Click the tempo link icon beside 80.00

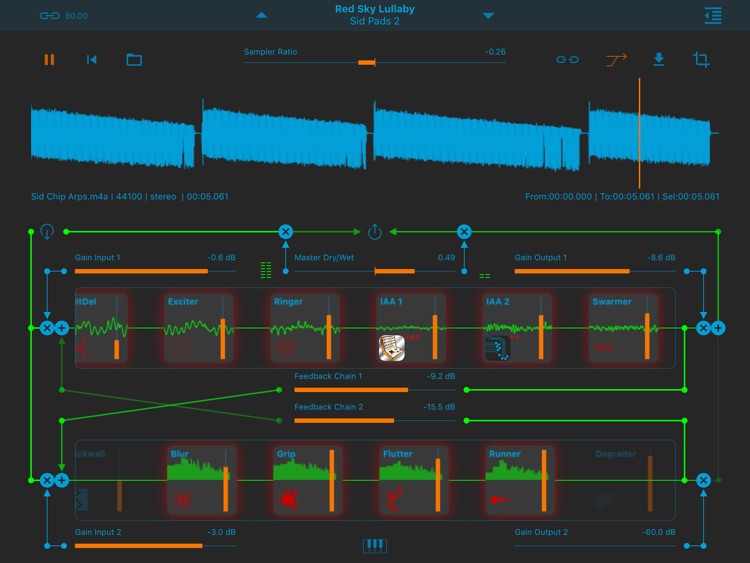click(49, 16)
